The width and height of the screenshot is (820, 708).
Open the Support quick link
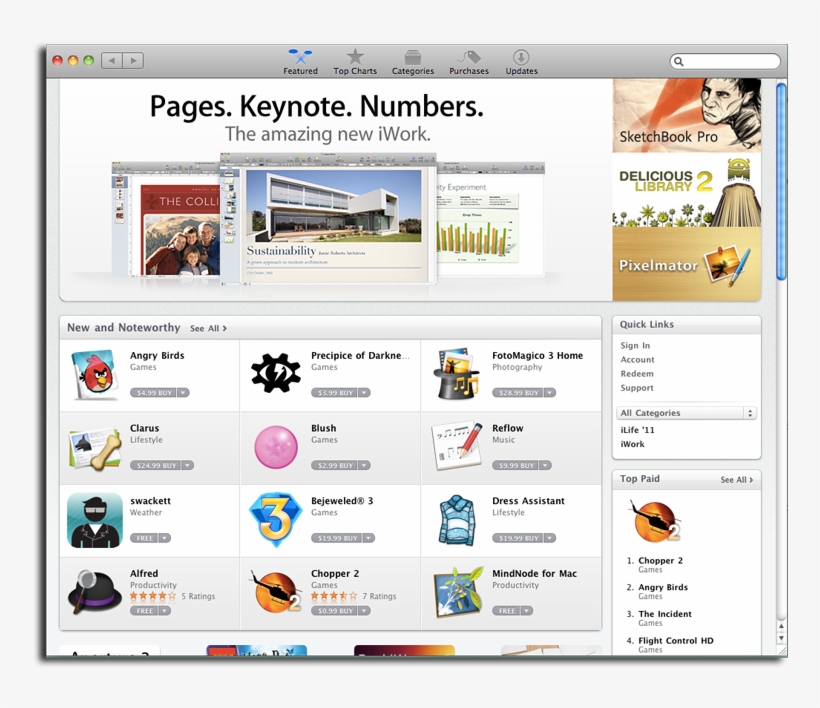[636, 388]
